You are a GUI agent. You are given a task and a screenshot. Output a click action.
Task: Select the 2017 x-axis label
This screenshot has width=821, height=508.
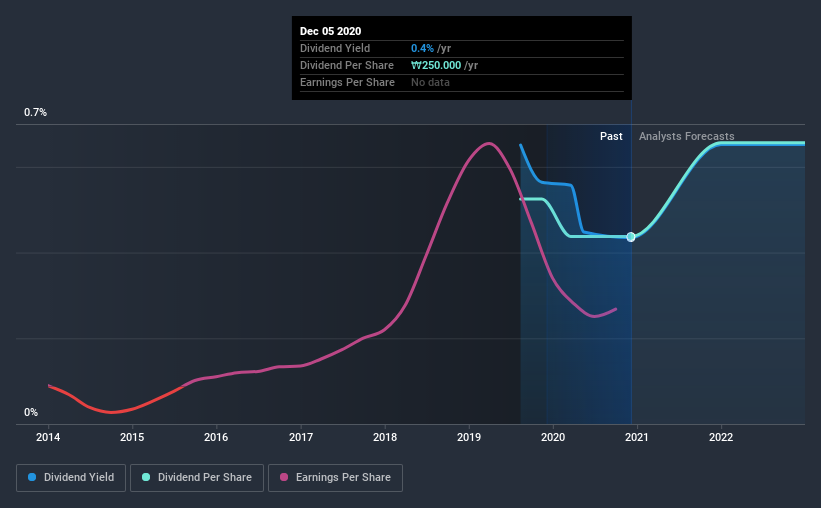click(x=301, y=437)
